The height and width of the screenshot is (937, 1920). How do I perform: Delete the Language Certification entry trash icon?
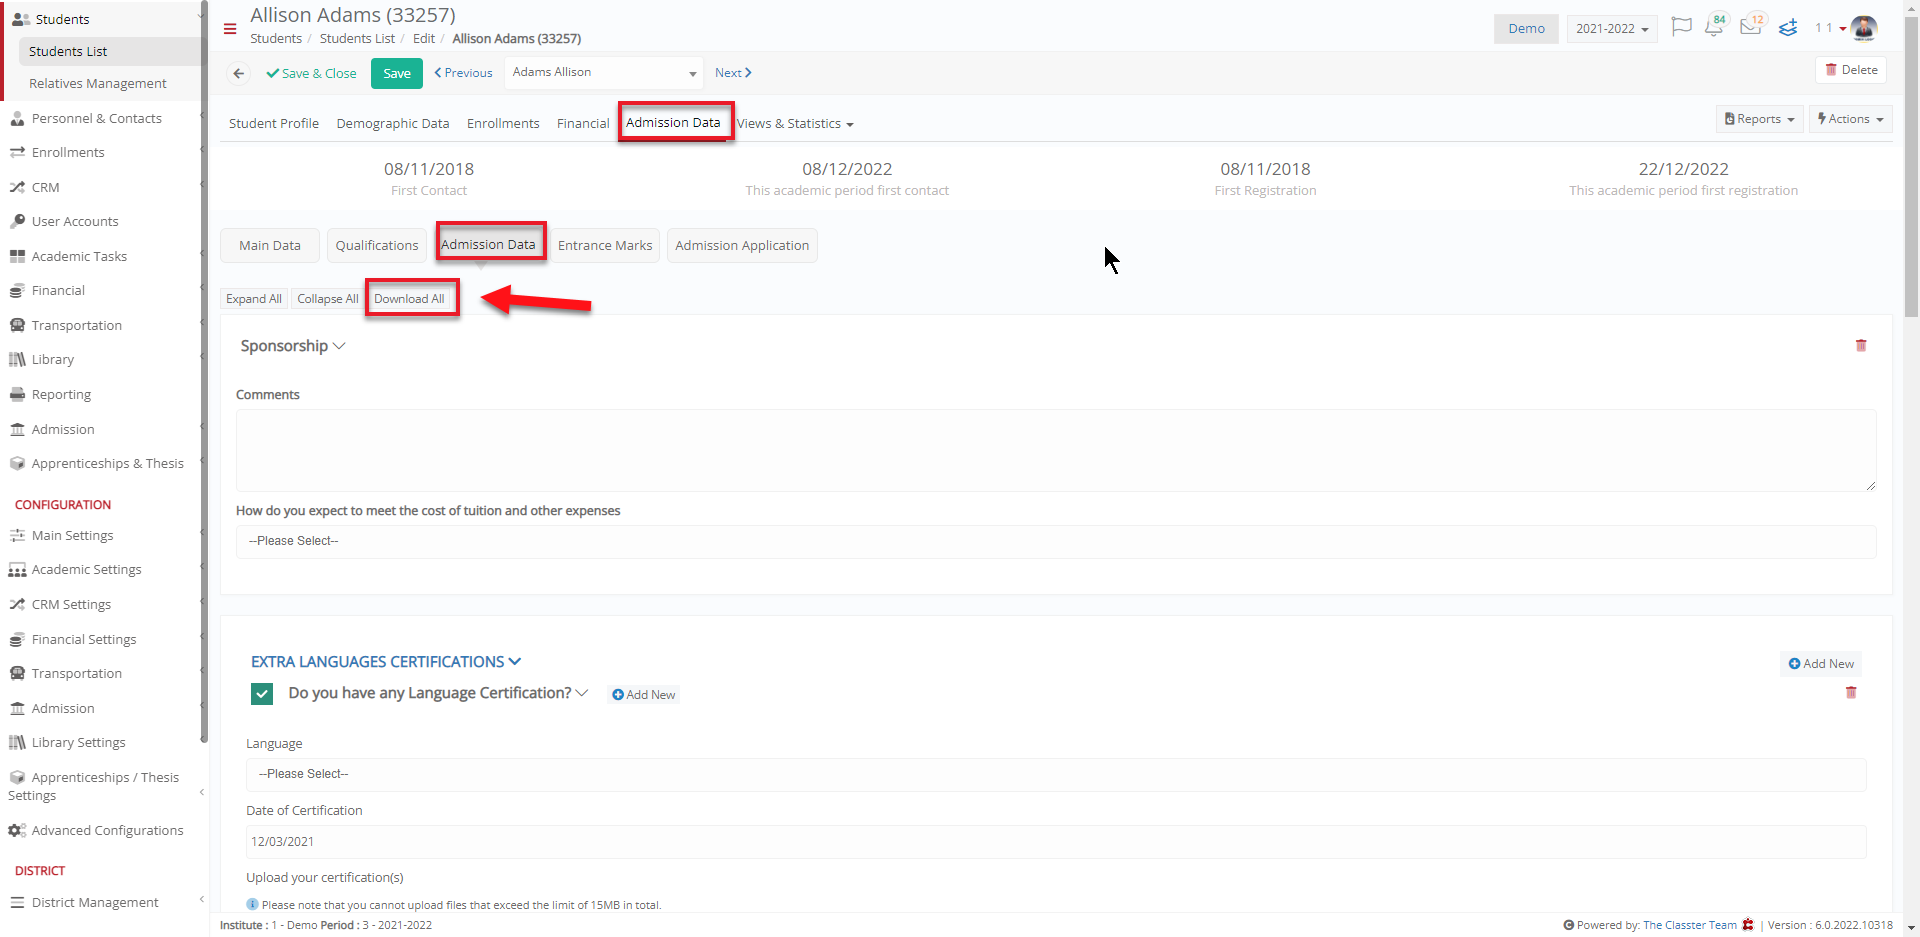[1851, 692]
